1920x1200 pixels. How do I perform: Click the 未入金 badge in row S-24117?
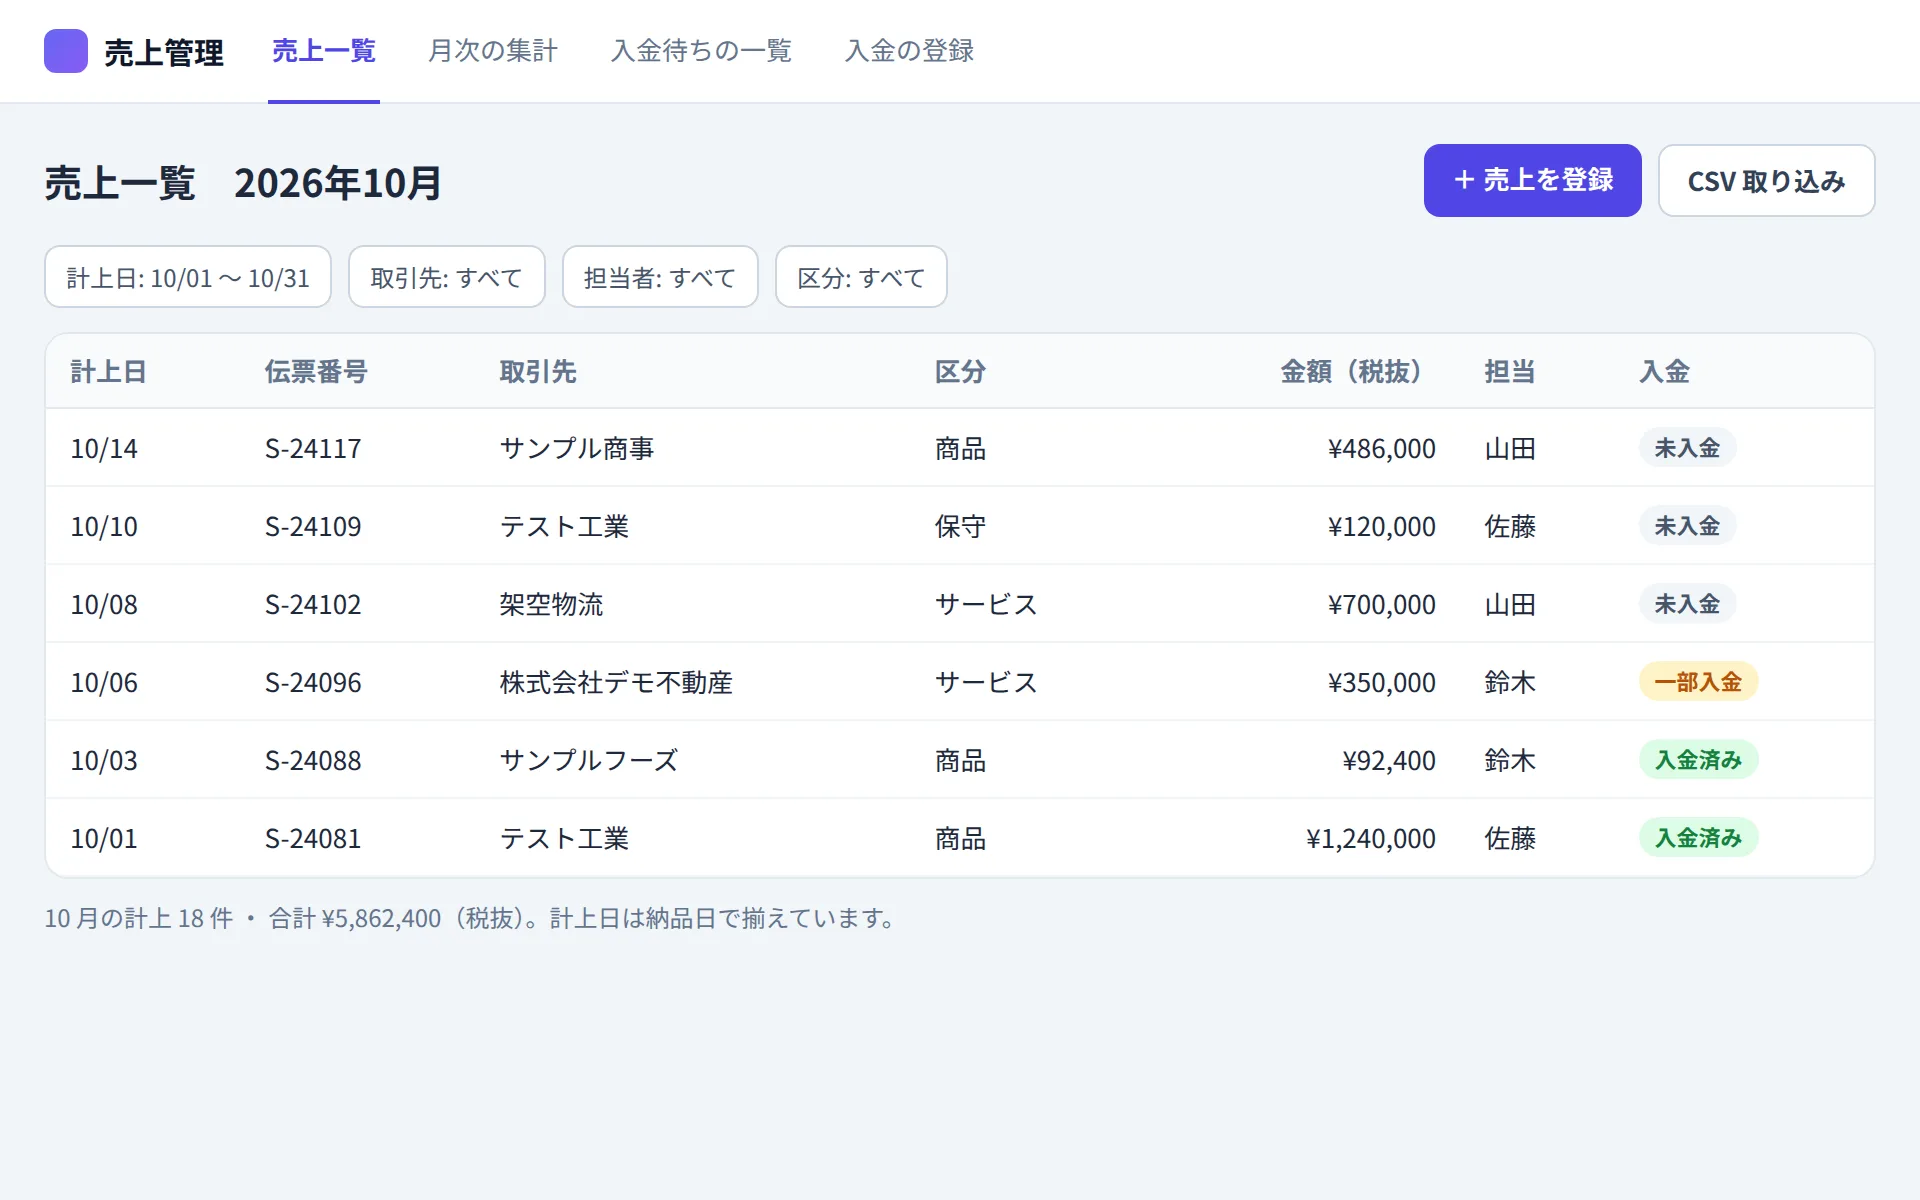(x=1687, y=448)
